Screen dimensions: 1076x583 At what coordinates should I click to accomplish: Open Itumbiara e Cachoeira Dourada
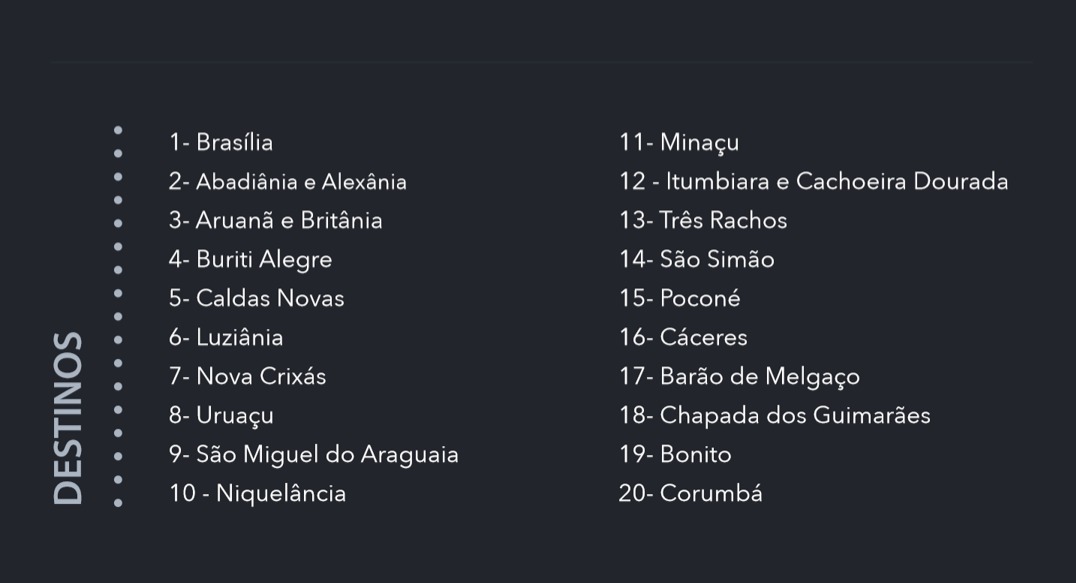tap(813, 182)
